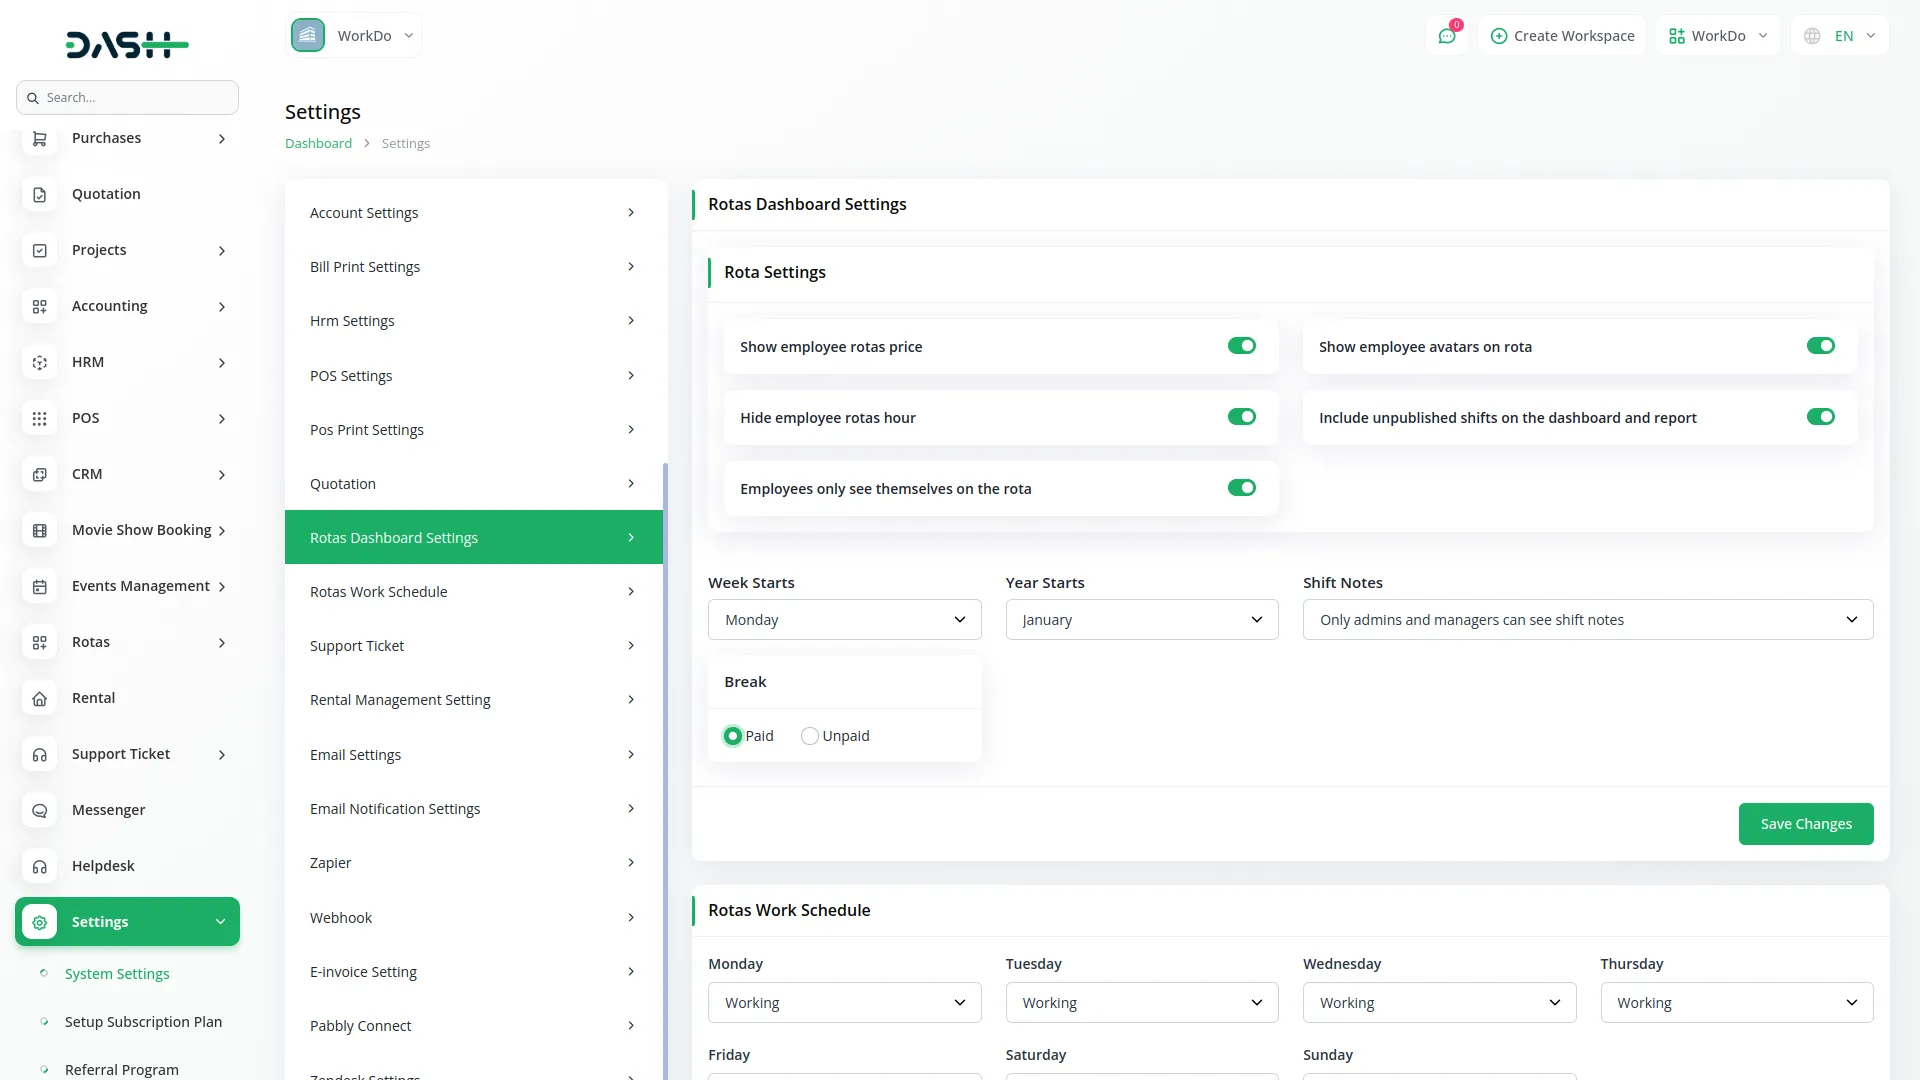Open the chat messages icon in header
This screenshot has width=1920, height=1080.
[1446, 36]
